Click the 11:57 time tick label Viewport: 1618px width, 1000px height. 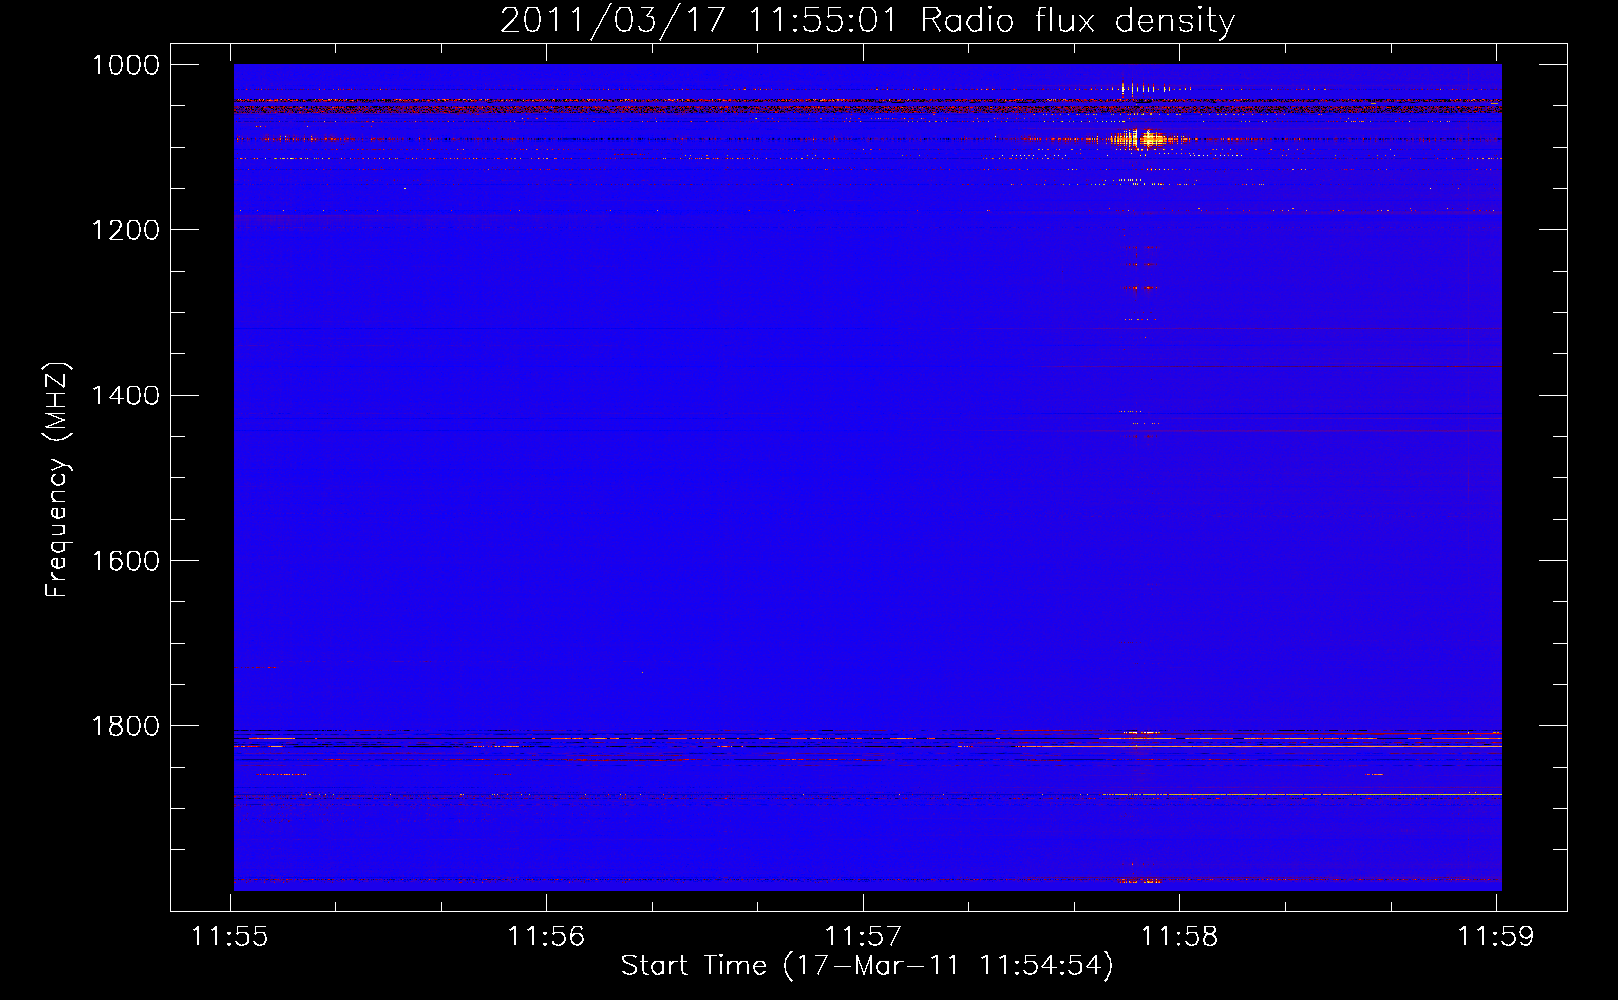[862, 937]
